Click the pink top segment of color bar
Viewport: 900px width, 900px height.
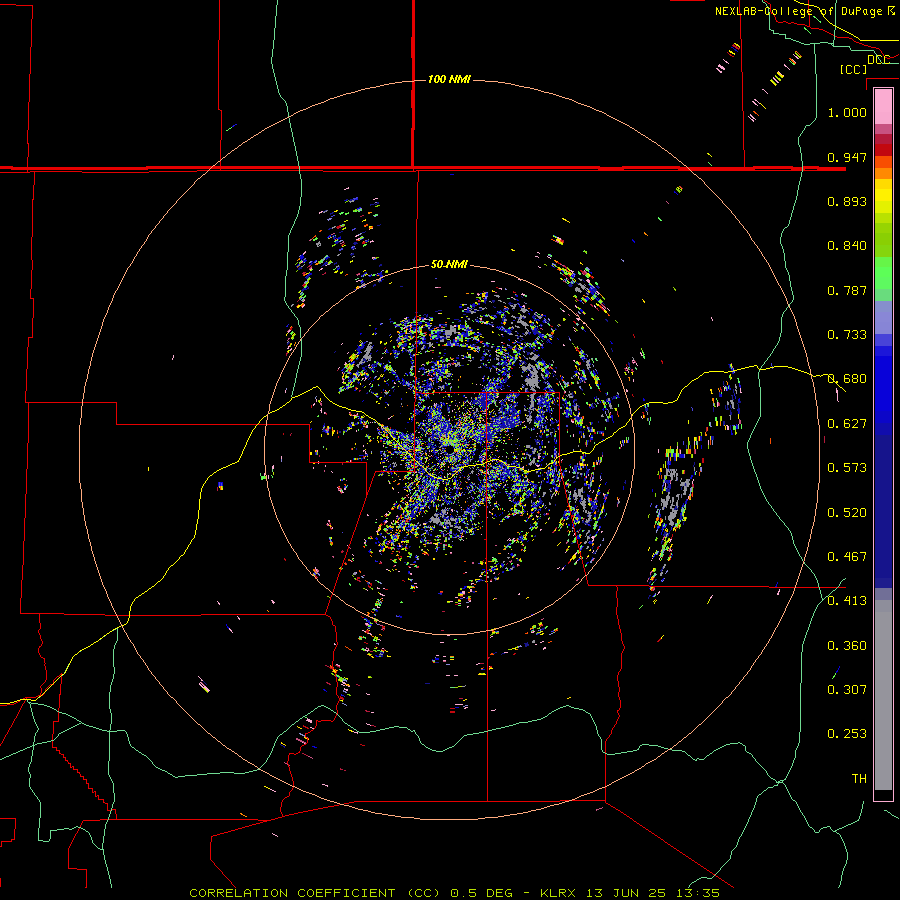pos(883,107)
